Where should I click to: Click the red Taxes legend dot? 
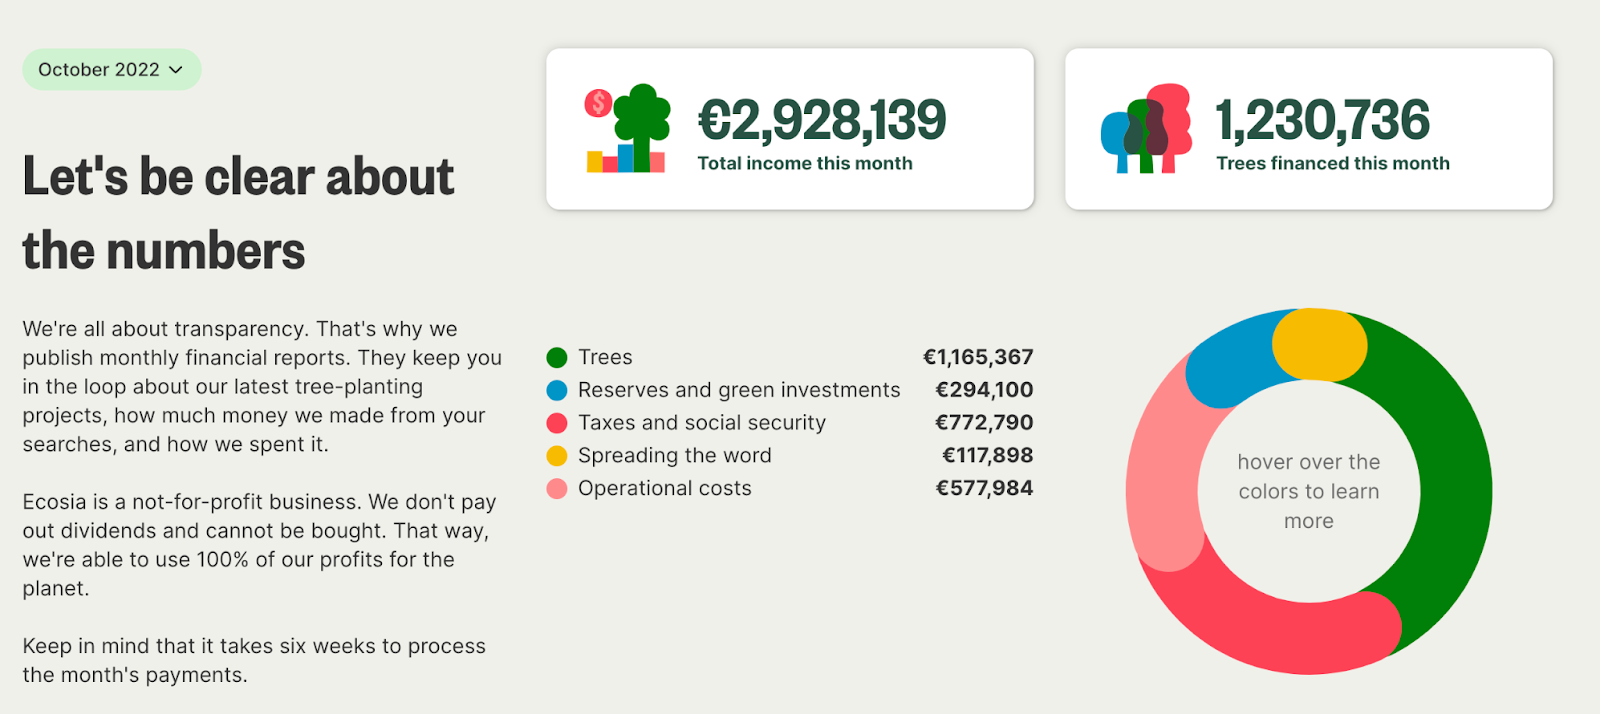[557, 423]
